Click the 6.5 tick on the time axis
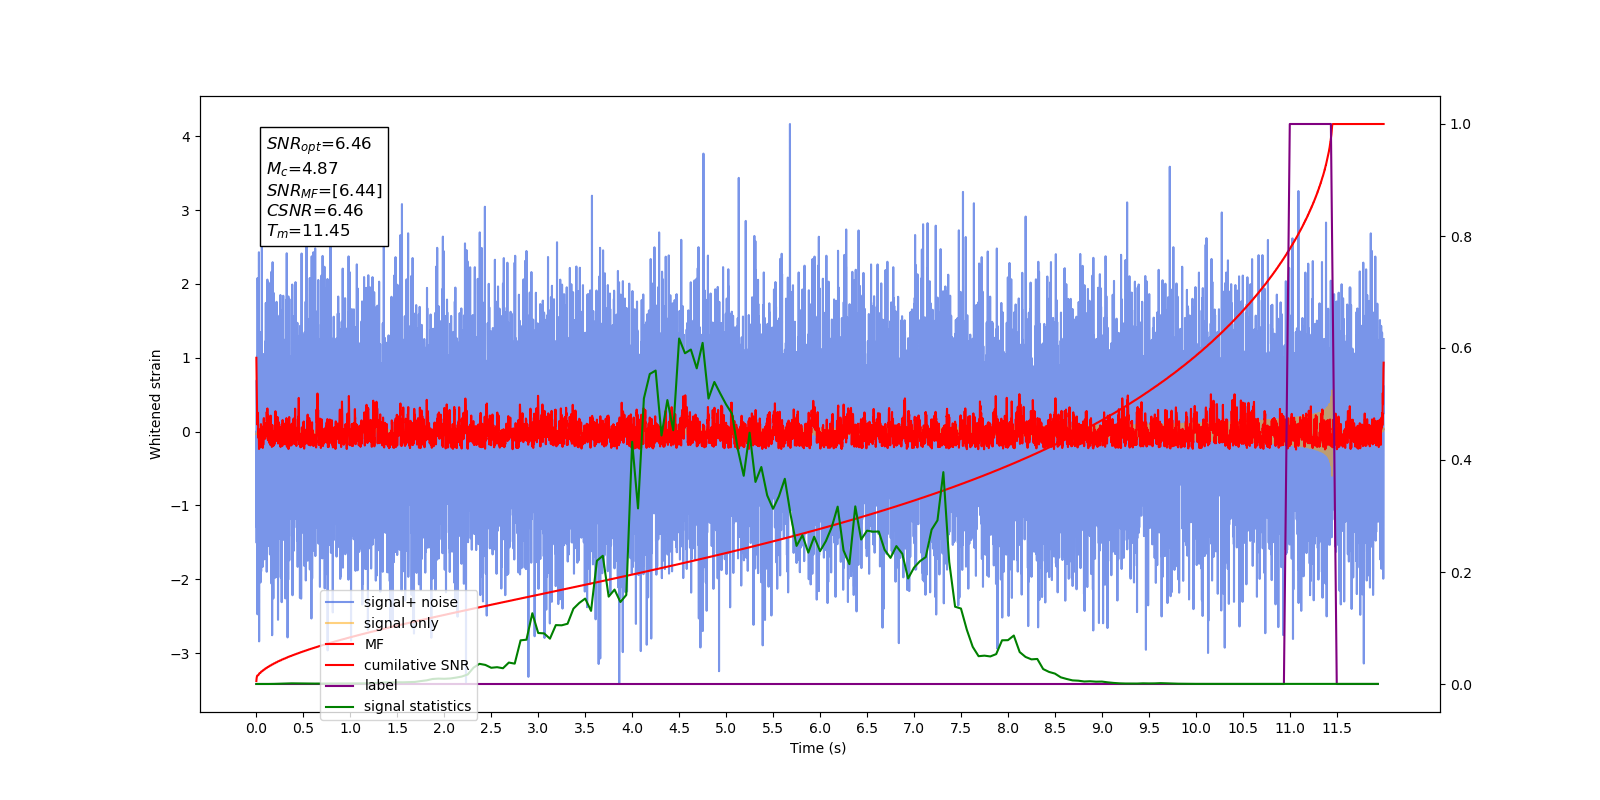 [867, 728]
